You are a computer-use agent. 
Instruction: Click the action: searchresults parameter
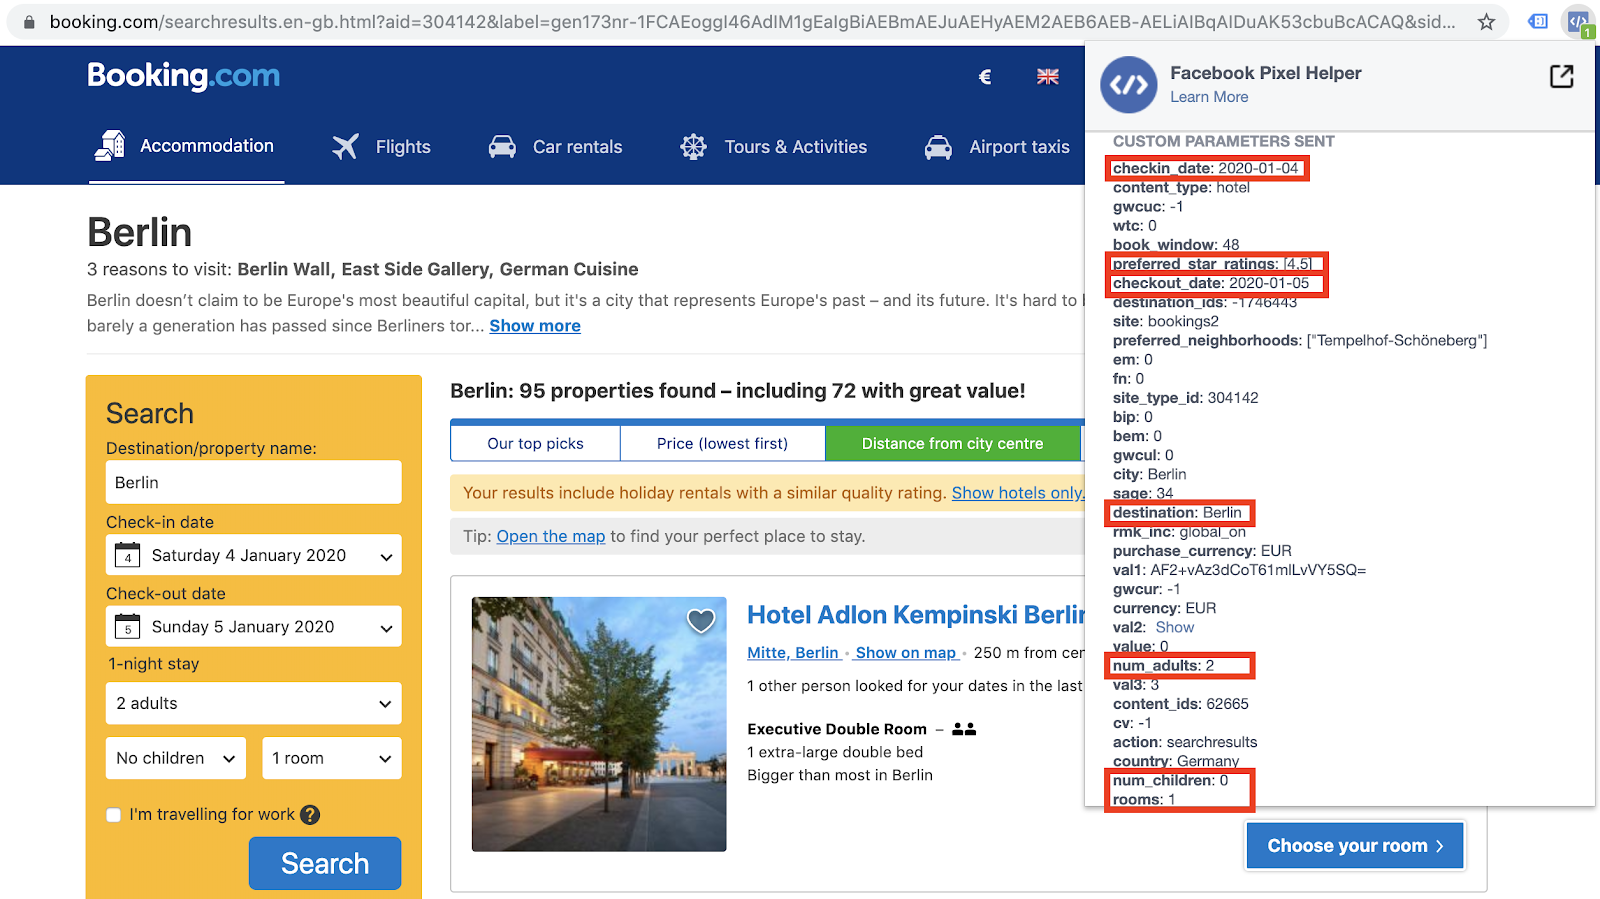click(x=1185, y=742)
